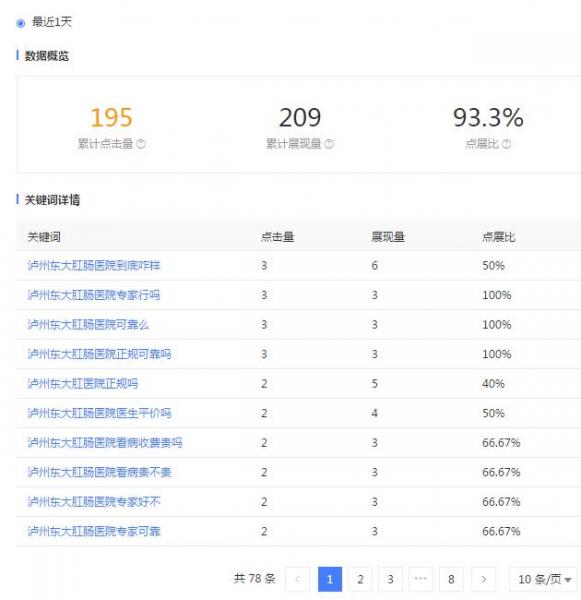This screenshot has height=600, width=581.
Task: Select the 最近1天 radio button
Action: (x=21, y=23)
